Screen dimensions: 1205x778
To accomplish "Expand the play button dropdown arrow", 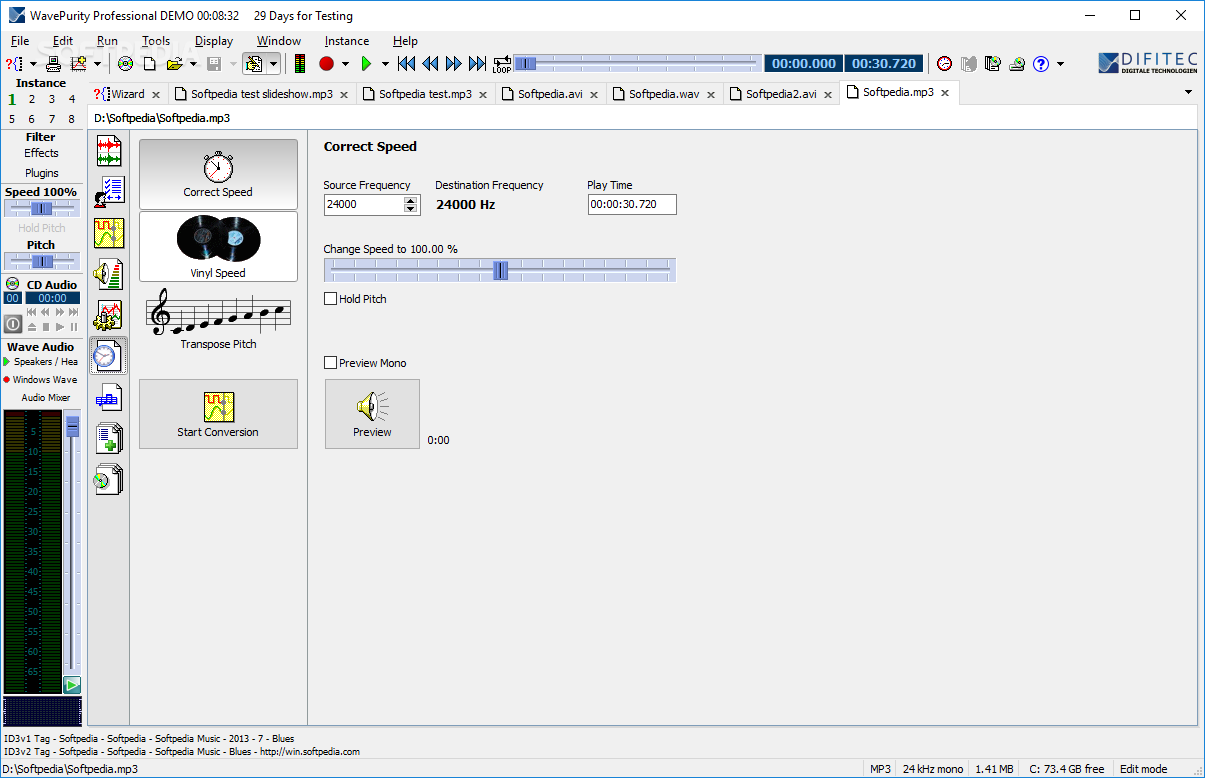I will [385, 64].
